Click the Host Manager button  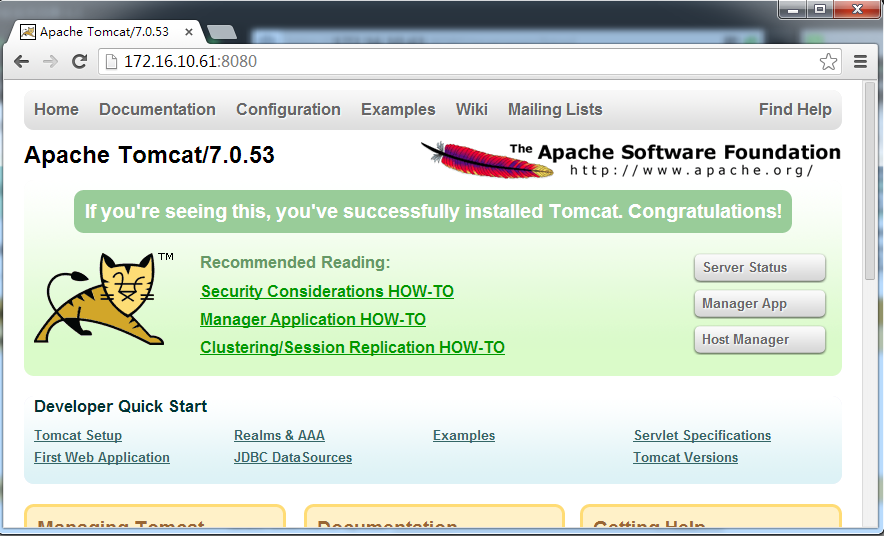(x=760, y=339)
